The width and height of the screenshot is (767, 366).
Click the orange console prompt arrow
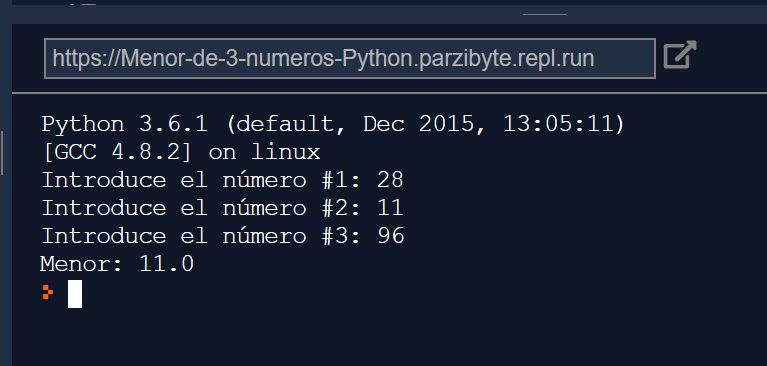[x=47, y=292]
